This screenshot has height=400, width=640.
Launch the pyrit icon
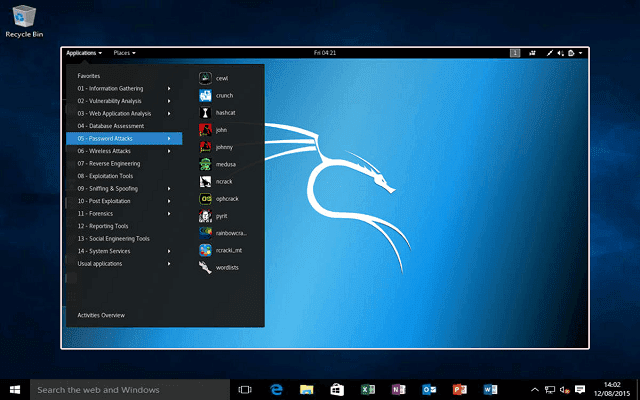[x=205, y=216]
